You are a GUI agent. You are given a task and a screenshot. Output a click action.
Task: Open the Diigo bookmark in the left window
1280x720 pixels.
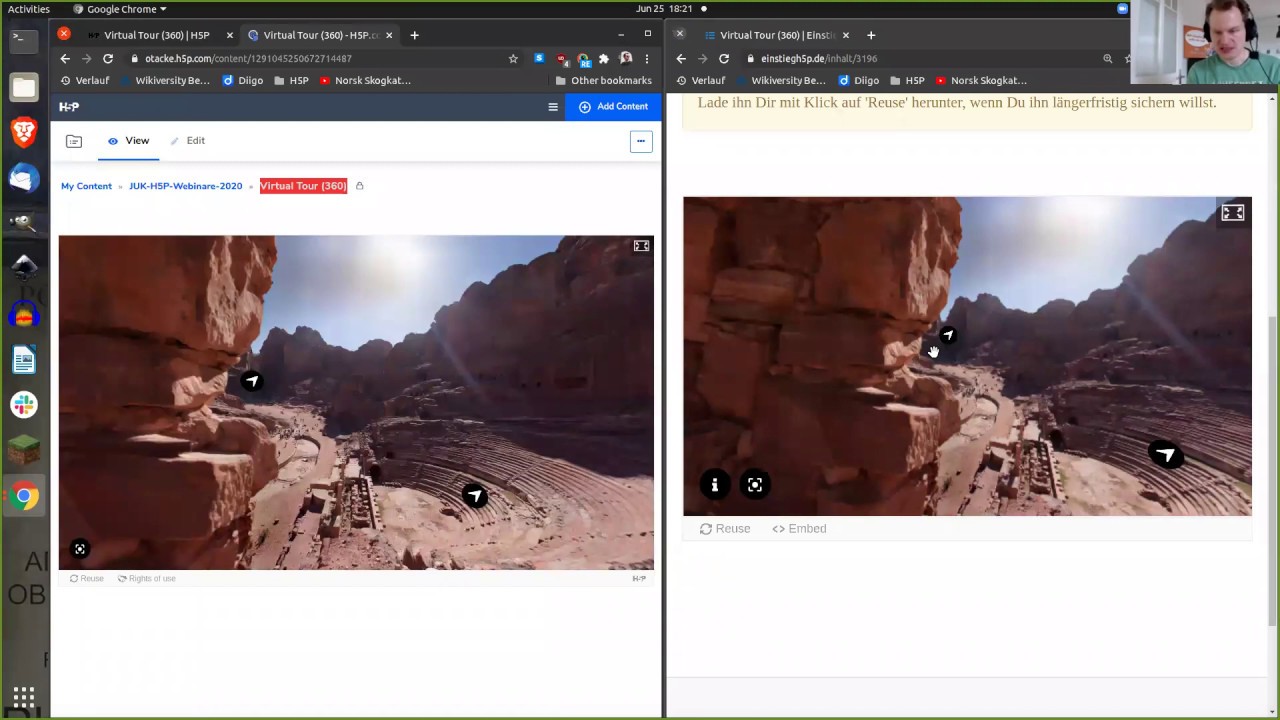[243, 80]
